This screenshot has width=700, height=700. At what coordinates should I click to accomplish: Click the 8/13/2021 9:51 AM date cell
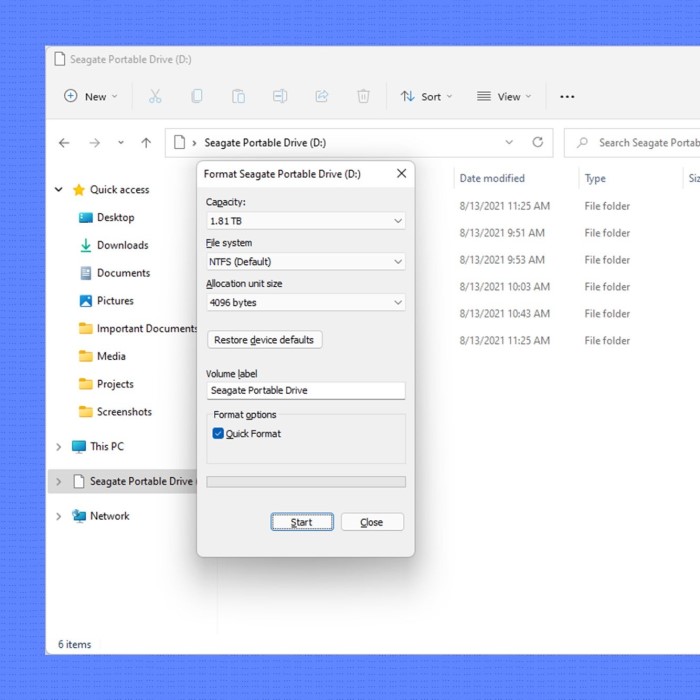(x=502, y=233)
